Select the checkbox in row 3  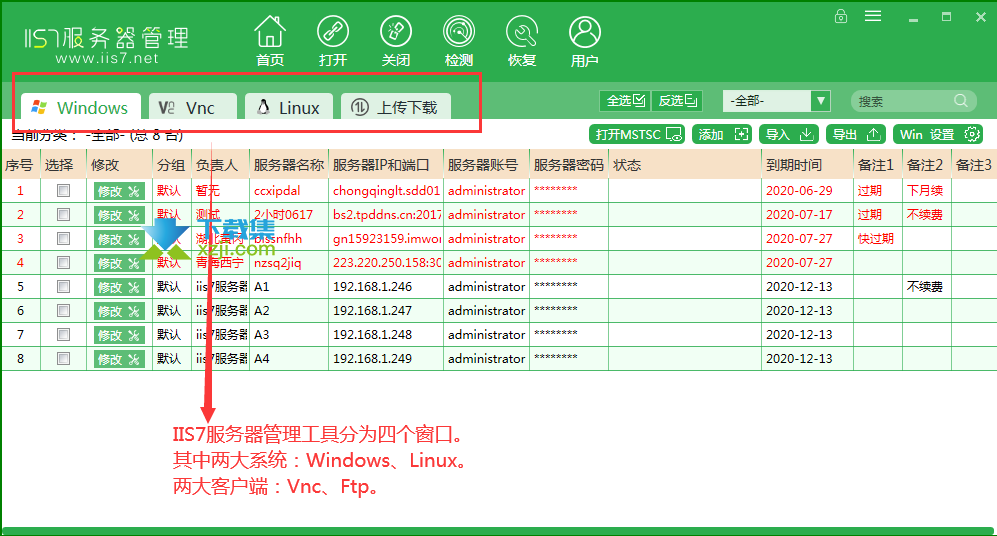pos(63,238)
